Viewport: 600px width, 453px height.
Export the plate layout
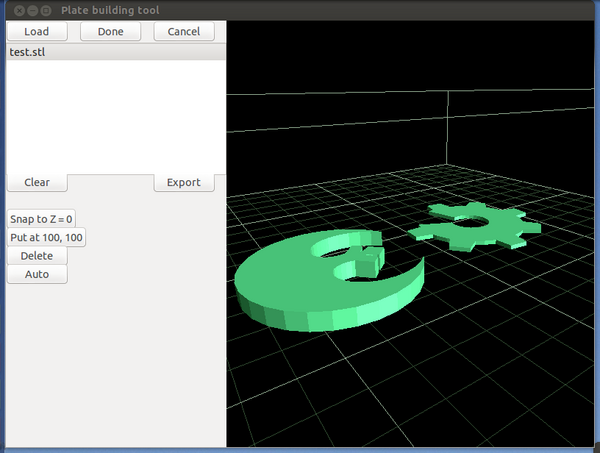pos(184,182)
